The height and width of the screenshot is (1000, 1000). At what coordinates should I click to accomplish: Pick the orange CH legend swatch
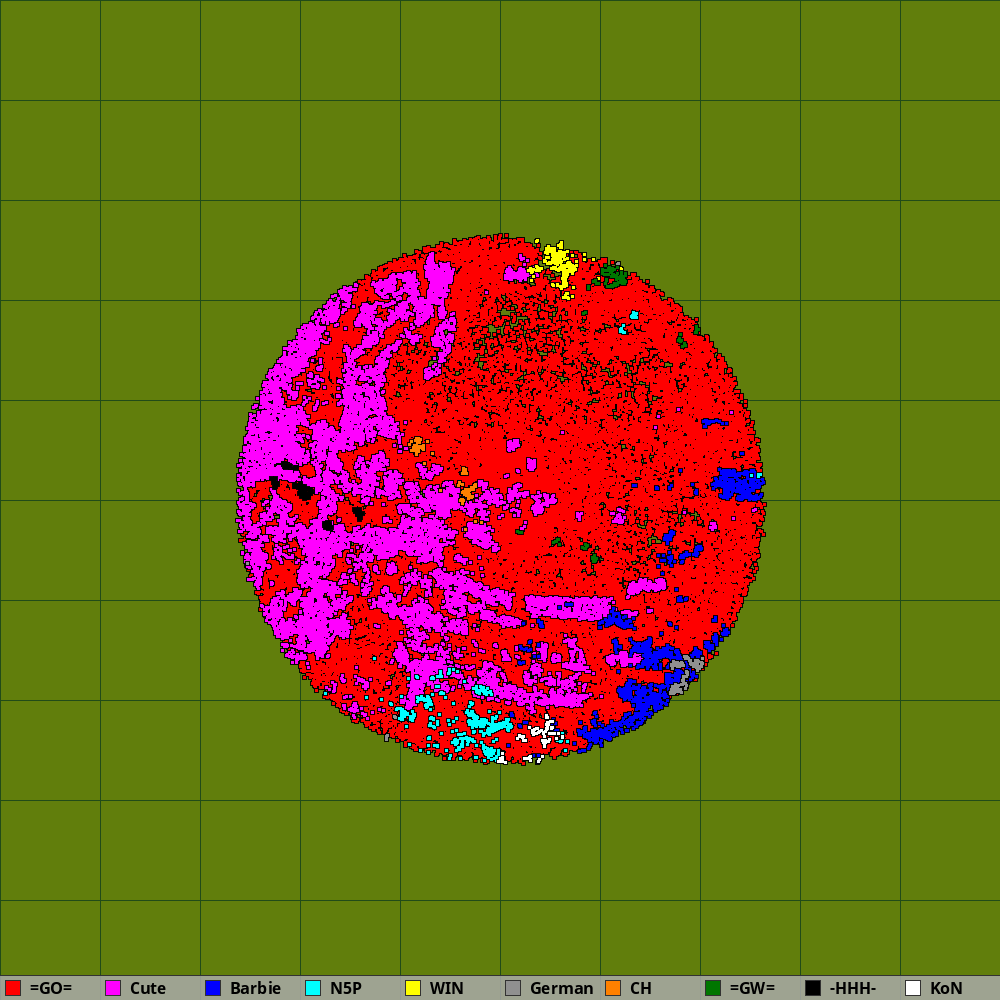pos(613,988)
